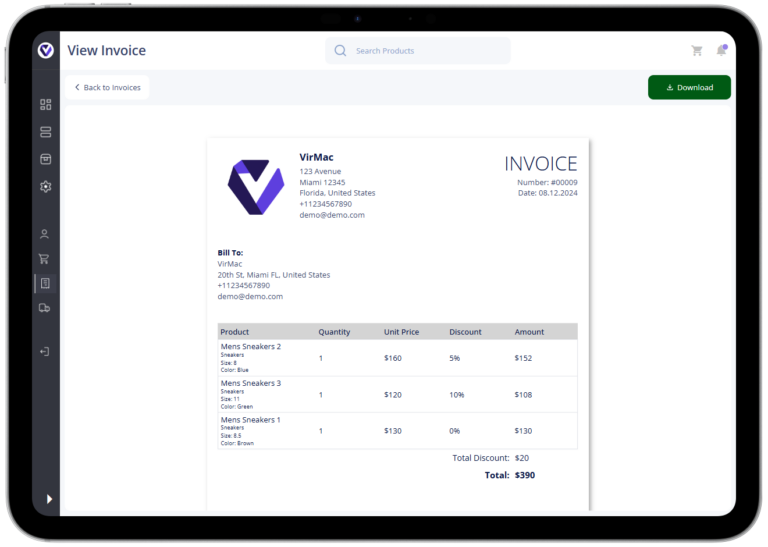Image resolution: width=768 pixels, height=547 pixels.
Task: Click the Florida, United States line
Action: coord(337,193)
